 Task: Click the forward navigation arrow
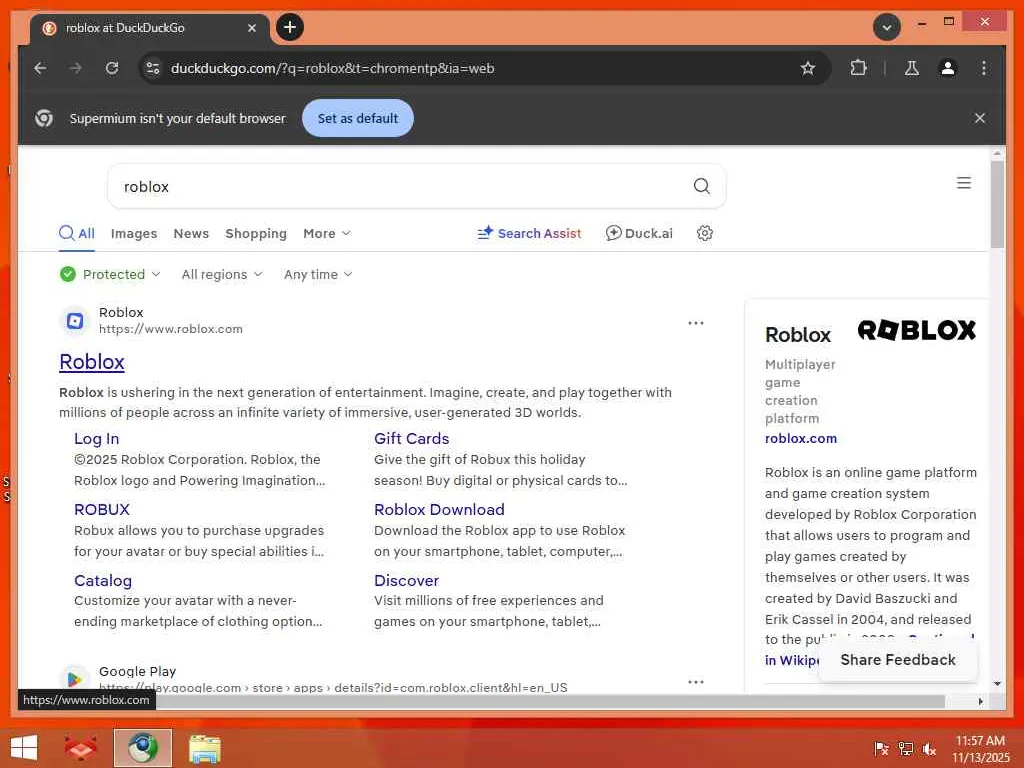tap(76, 68)
